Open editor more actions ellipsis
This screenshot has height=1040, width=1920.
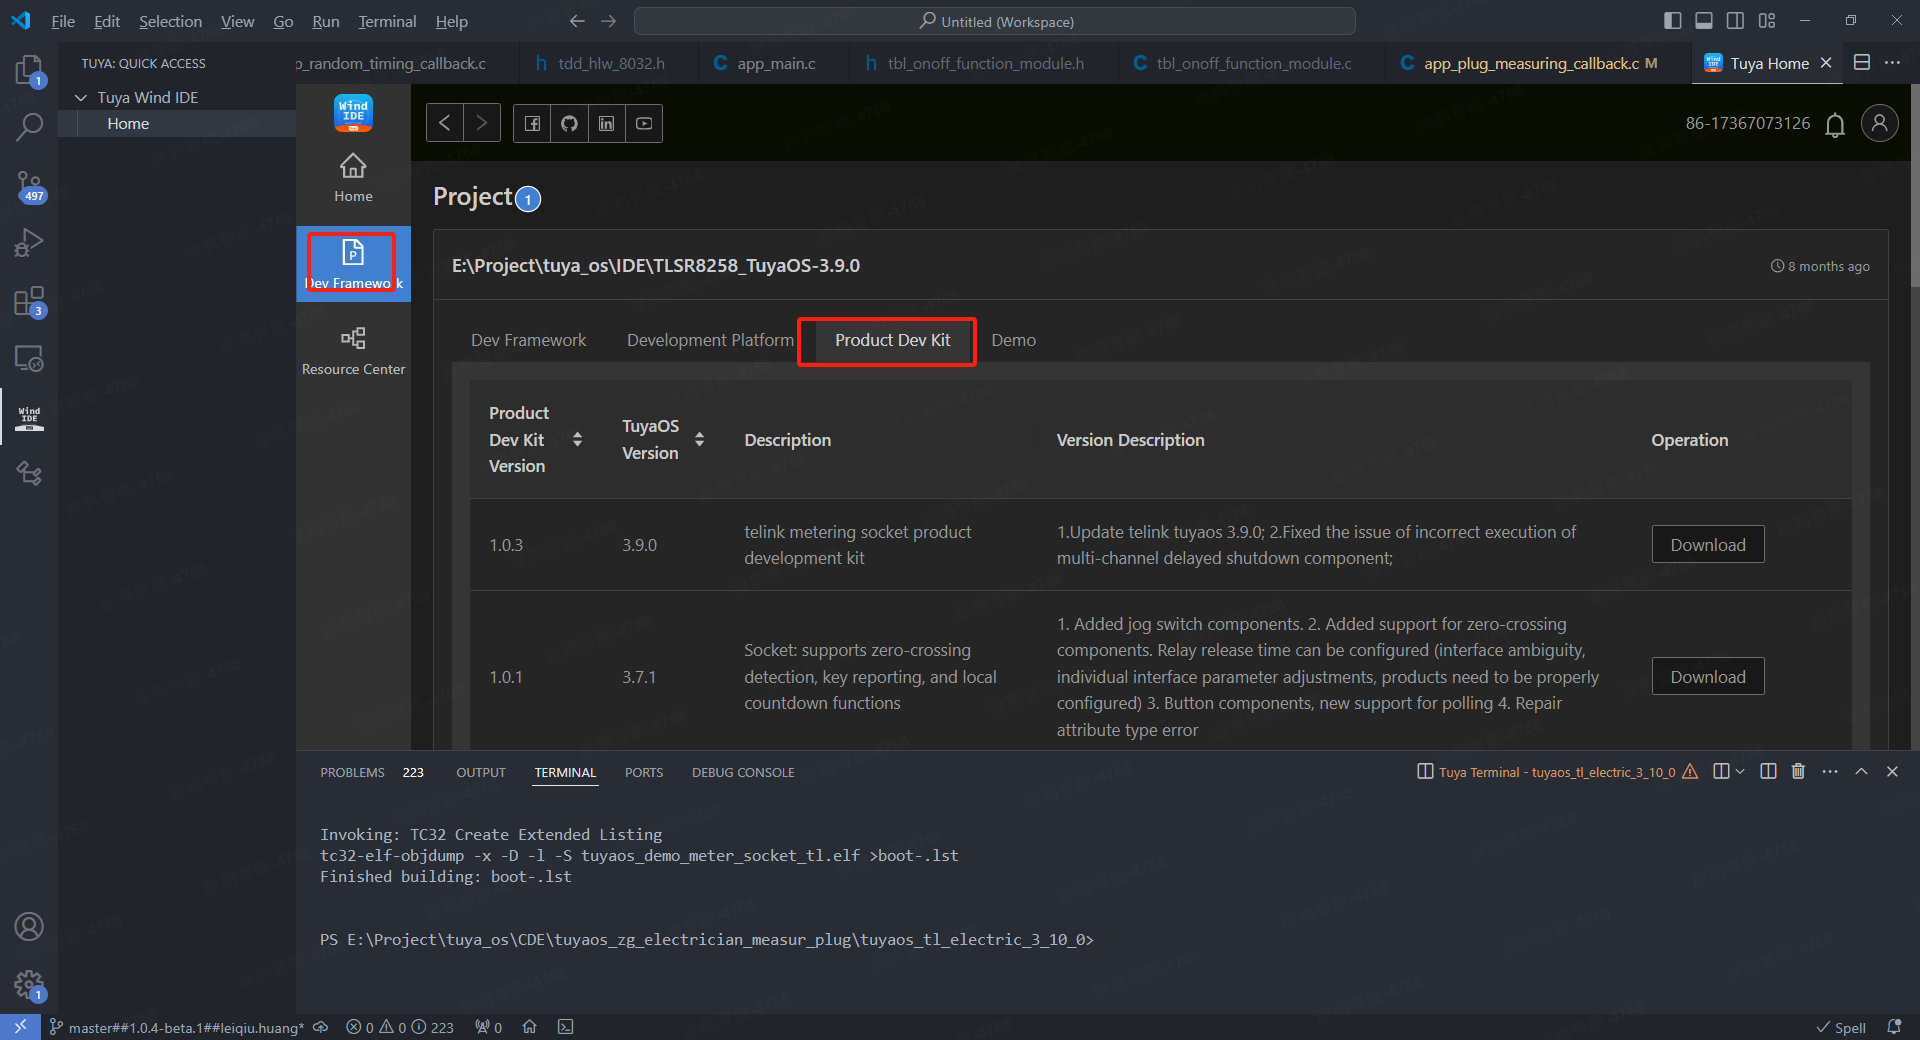coord(1893,62)
